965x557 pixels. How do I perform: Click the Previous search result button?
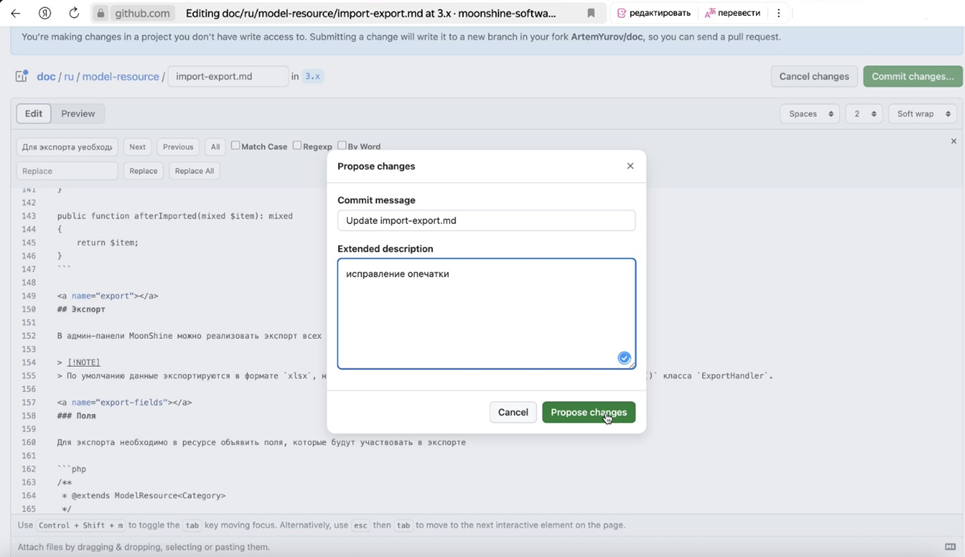pyautogui.click(x=178, y=146)
